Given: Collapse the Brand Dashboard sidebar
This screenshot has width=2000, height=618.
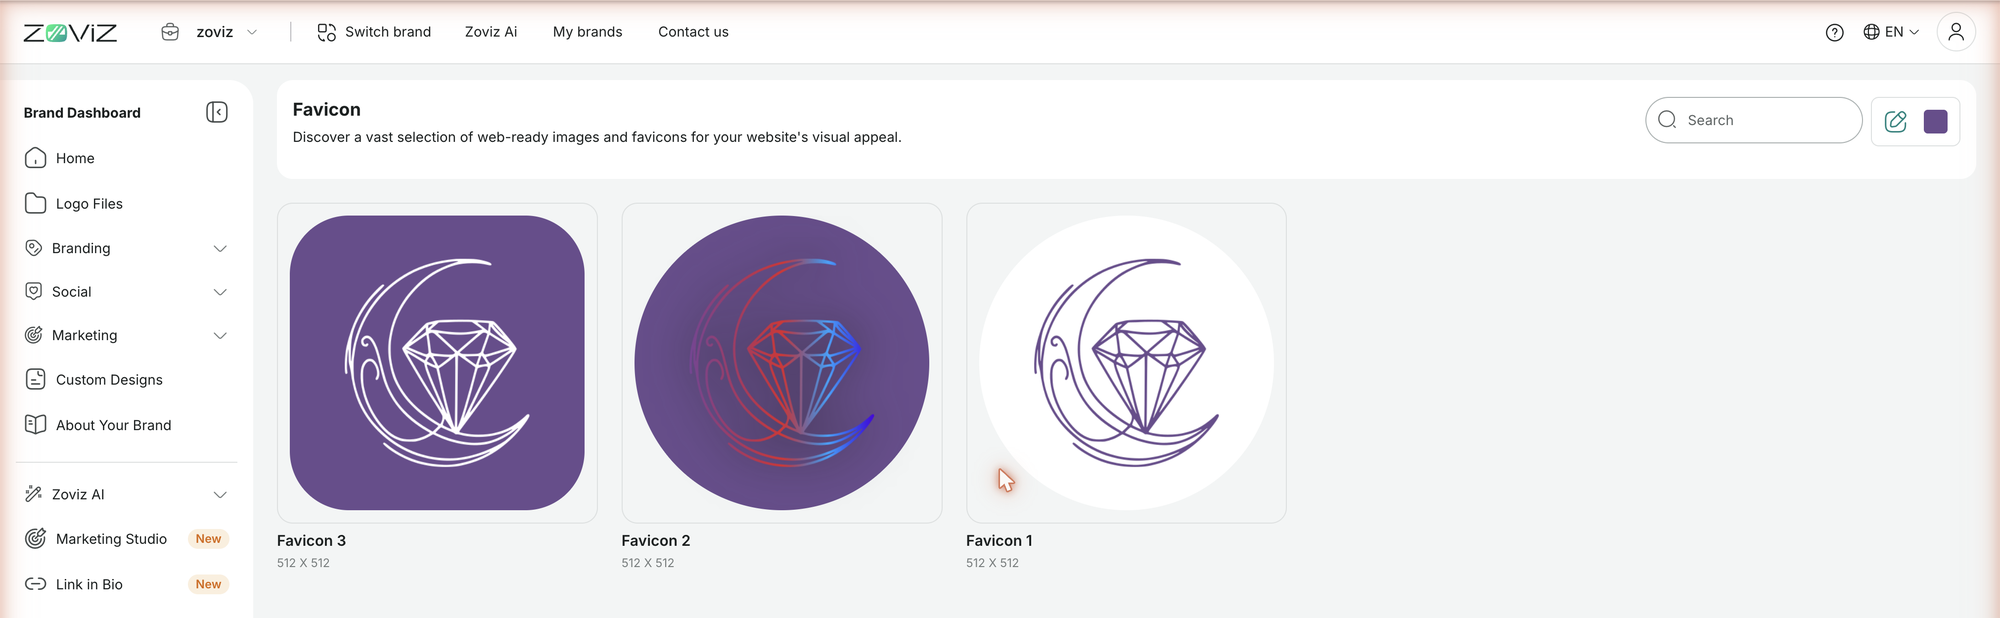Looking at the screenshot, I should [x=217, y=112].
